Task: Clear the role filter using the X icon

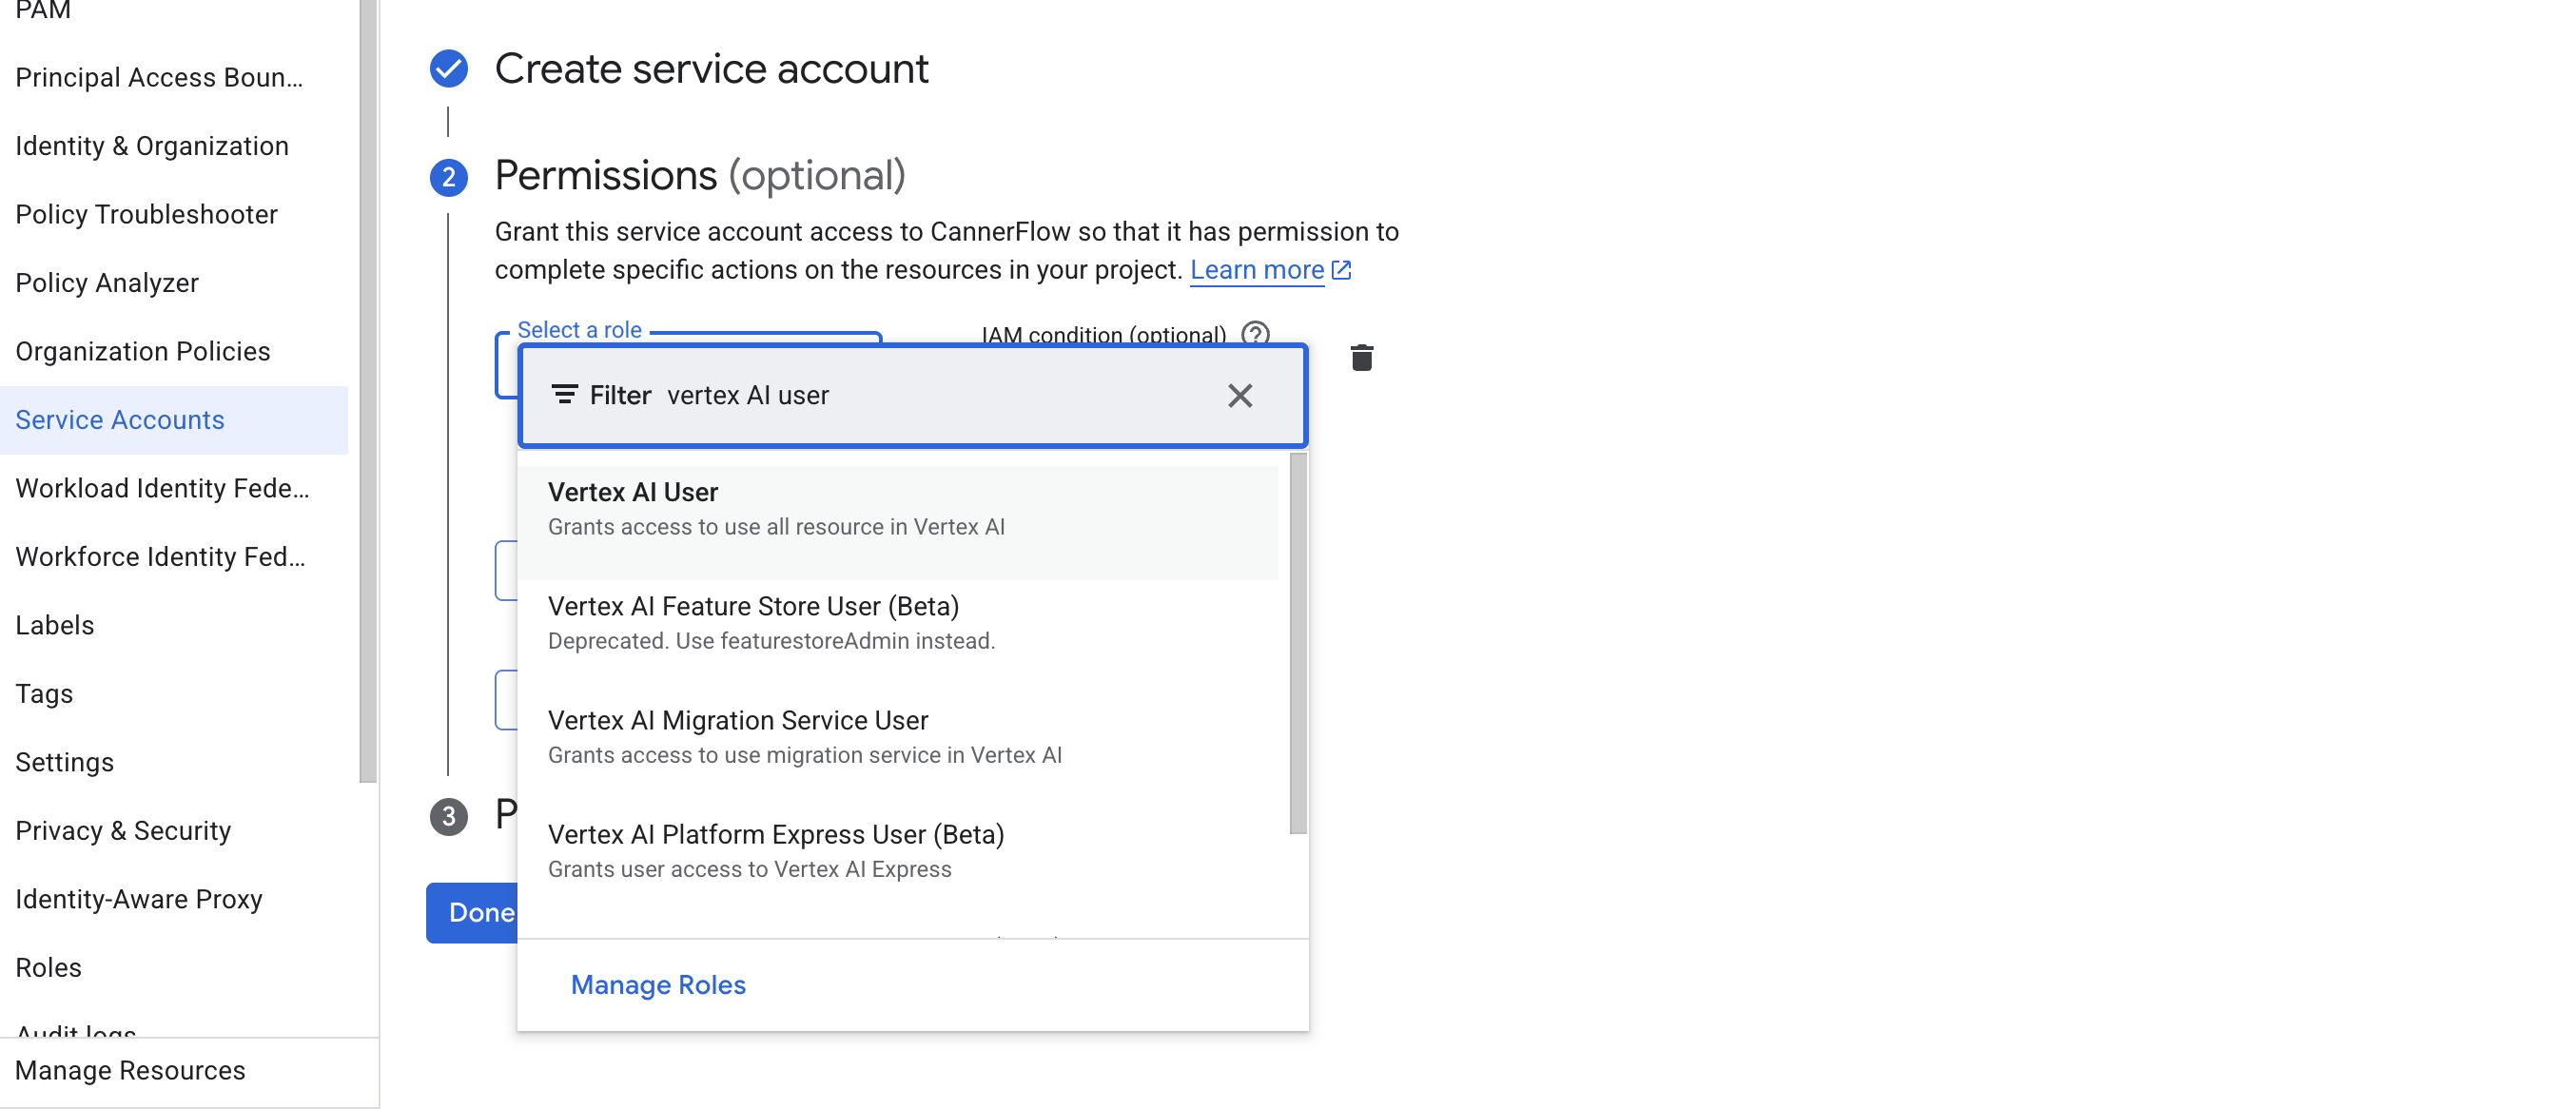Action: coord(1240,395)
